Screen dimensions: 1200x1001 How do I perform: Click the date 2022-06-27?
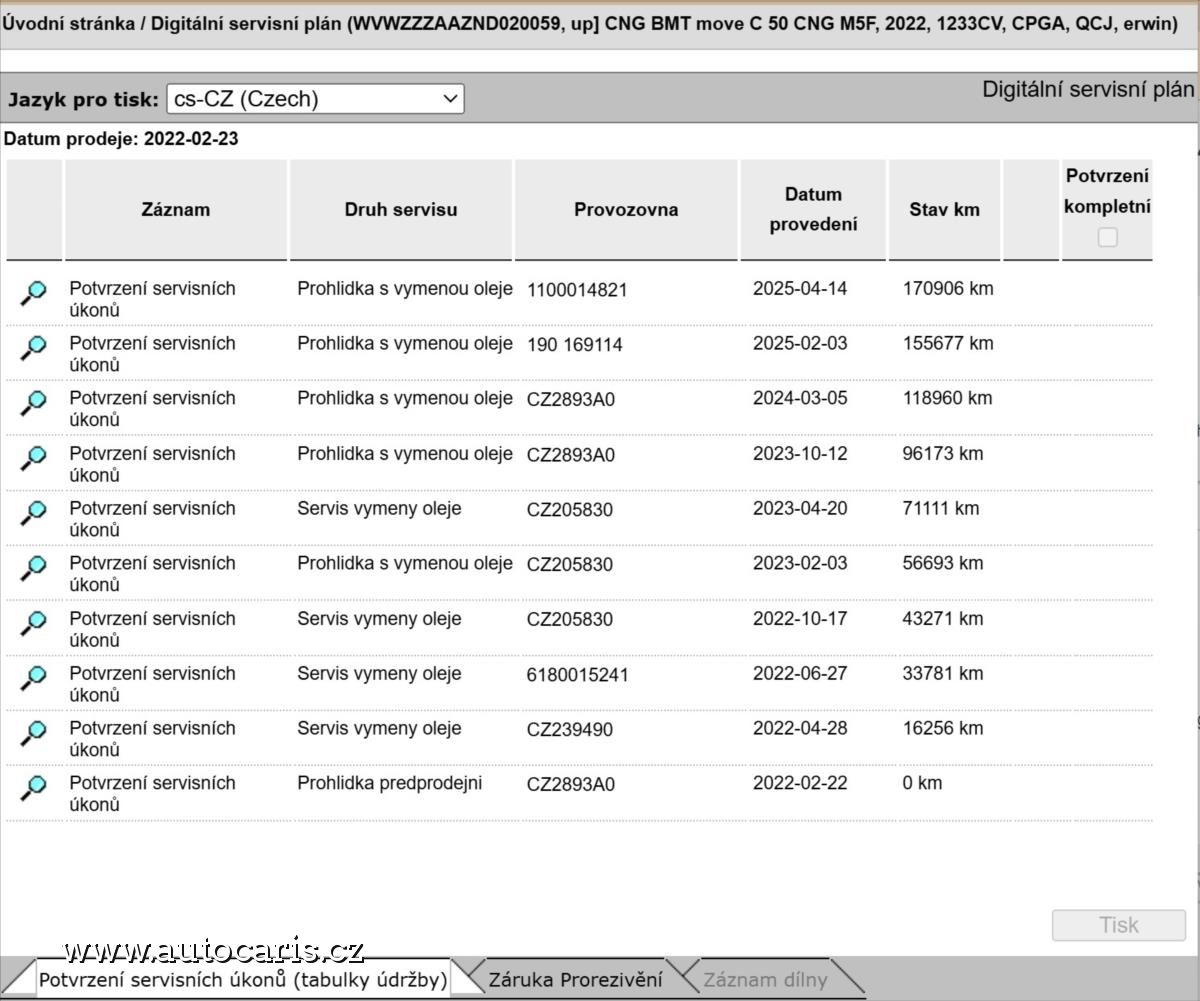pyautogui.click(x=800, y=673)
